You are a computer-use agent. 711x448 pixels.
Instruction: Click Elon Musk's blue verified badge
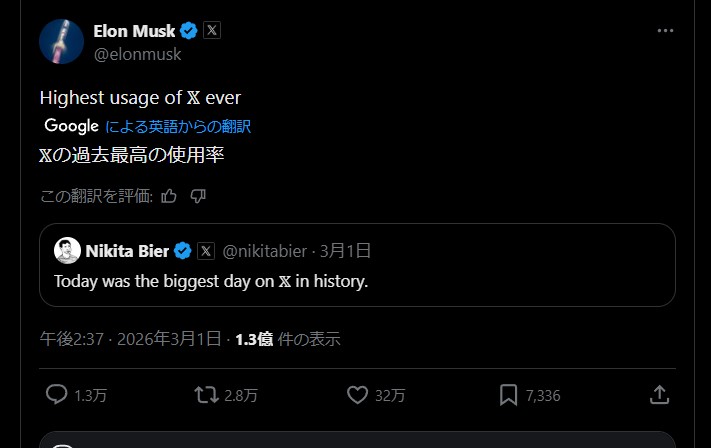point(189,31)
